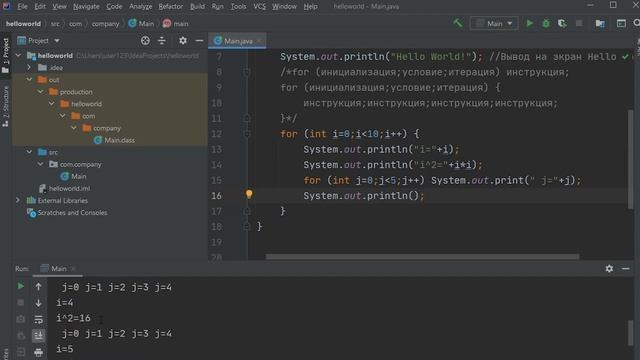The width and height of the screenshot is (640, 360).
Task: Toggle code fold marker on line 8
Action: (x=247, y=72)
